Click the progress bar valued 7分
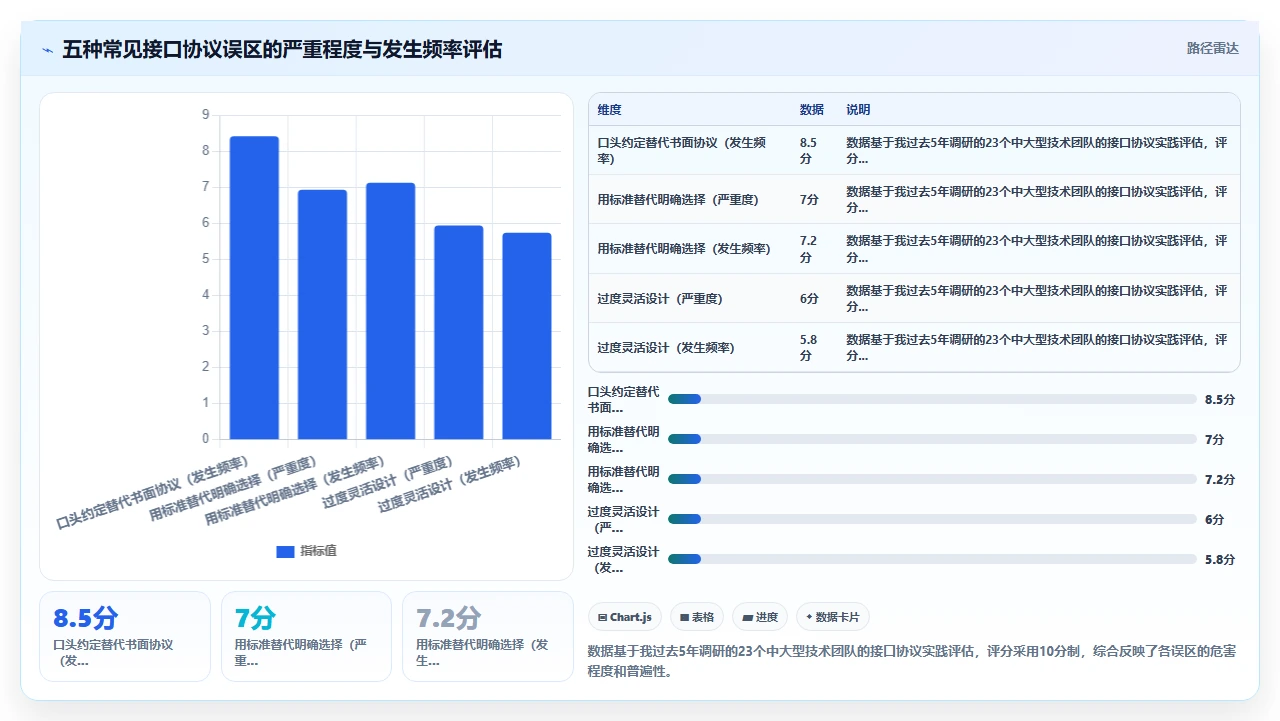Screen dimensions: 1280x721 932,439
